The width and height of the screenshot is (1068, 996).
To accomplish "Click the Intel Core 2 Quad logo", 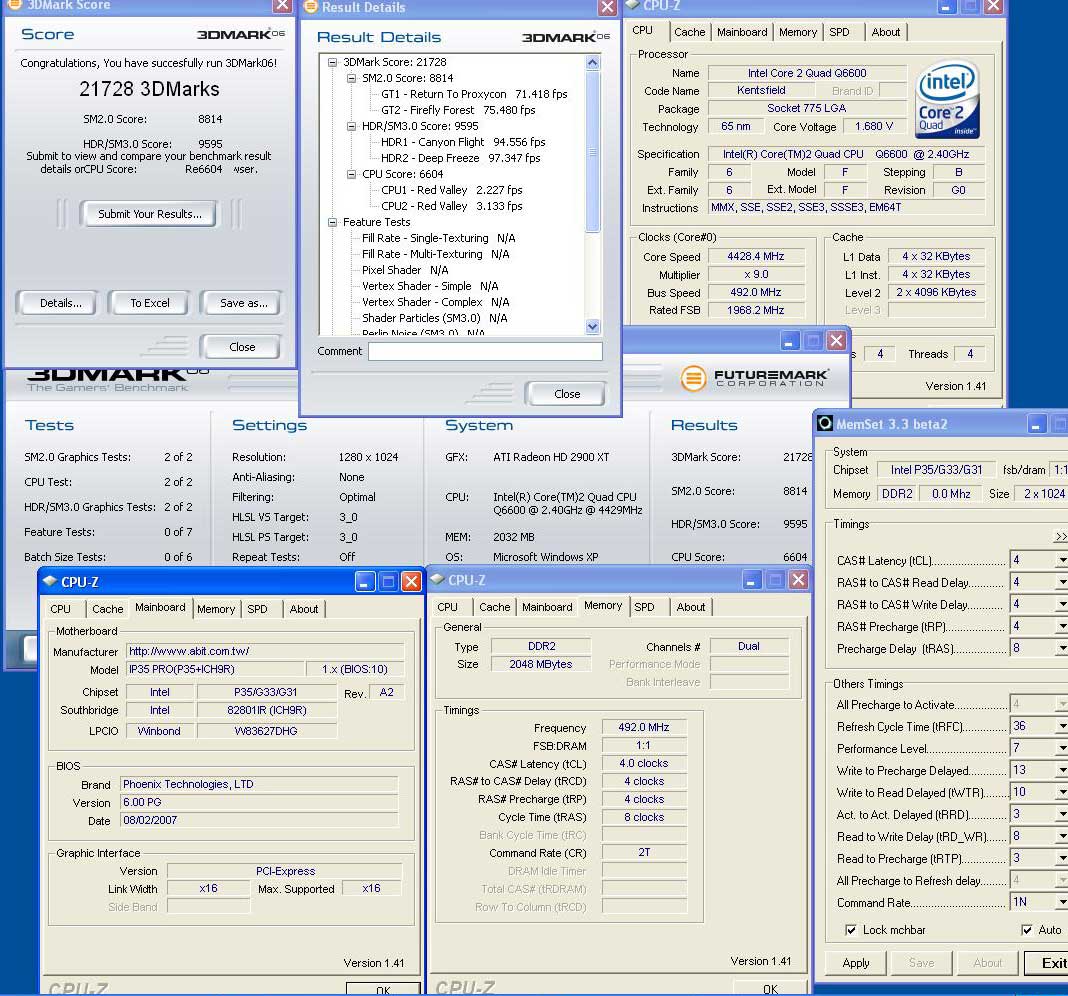I will (948, 101).
